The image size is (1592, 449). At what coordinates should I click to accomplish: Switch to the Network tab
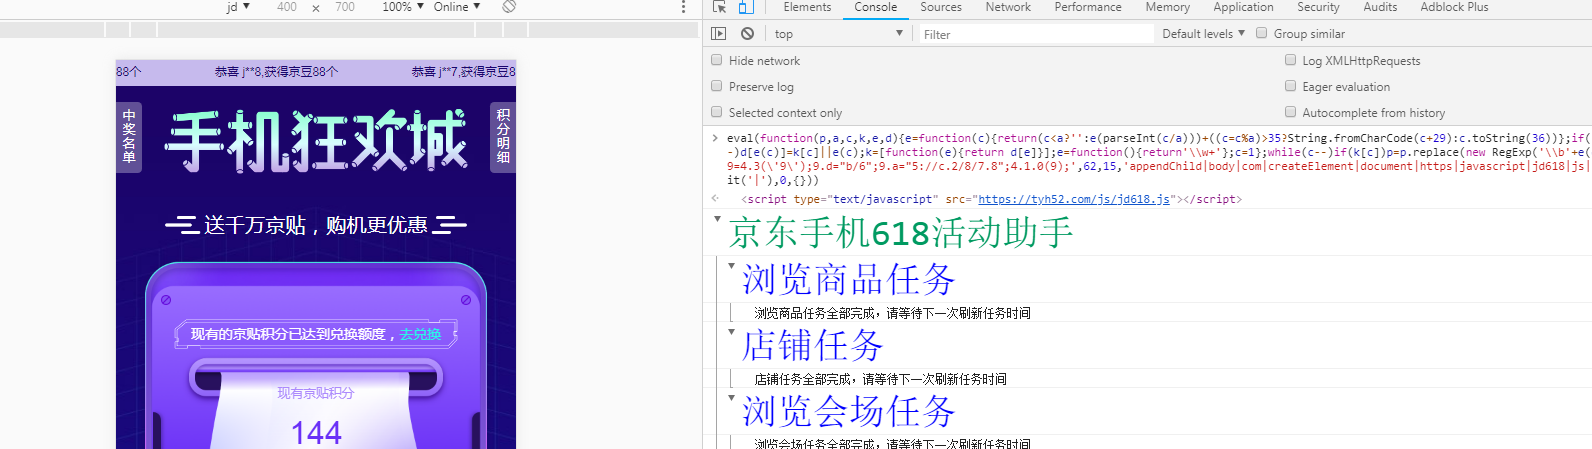tap(1008, 7)
